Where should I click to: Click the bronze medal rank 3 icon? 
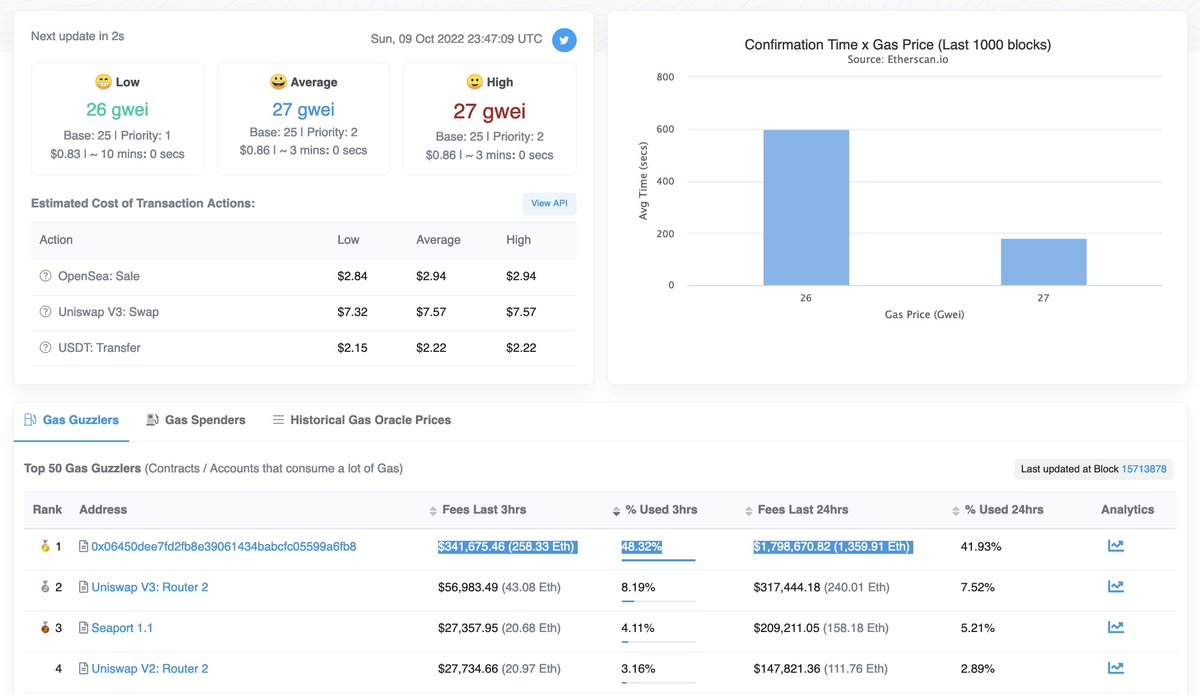tap(44, 628)
